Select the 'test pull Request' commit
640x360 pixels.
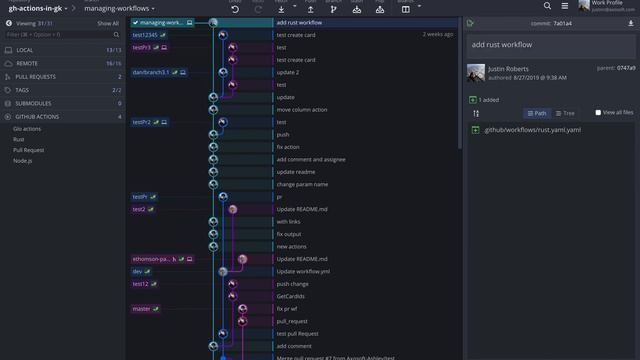[x=297, y=333]
